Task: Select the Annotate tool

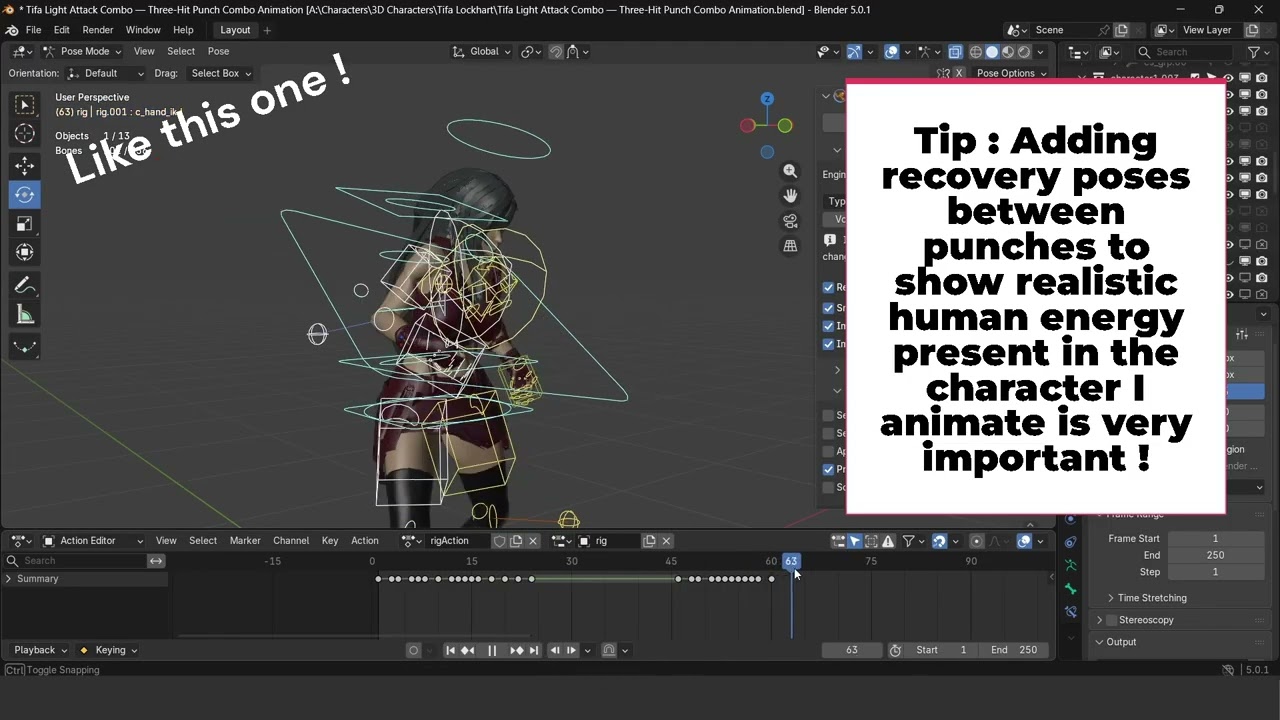Action: tap(25, 286)
